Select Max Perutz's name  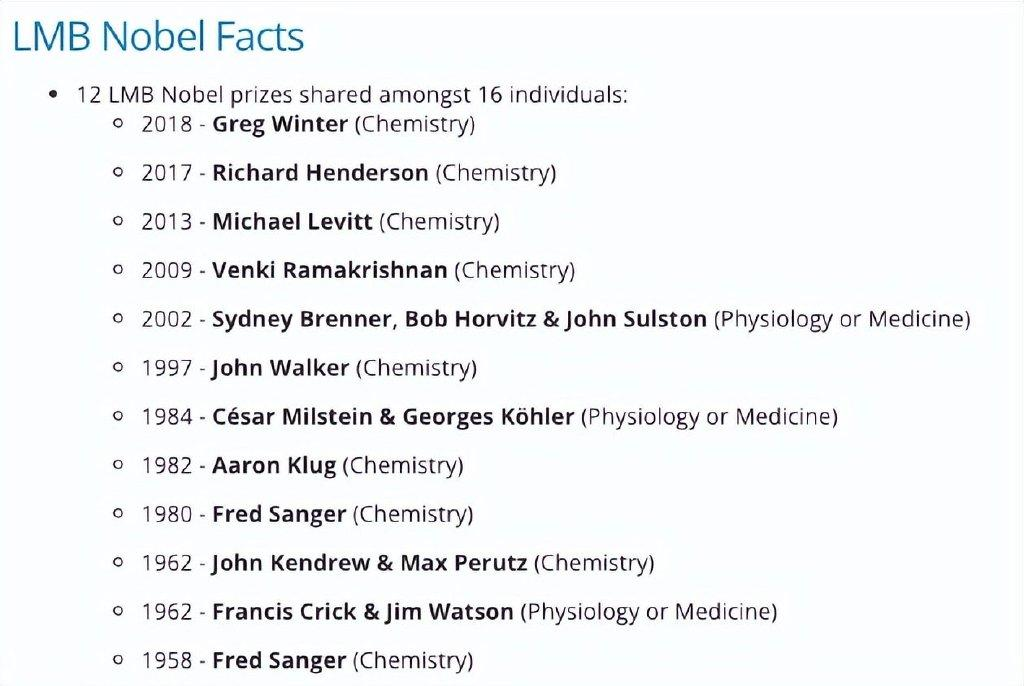coord(464,563)
